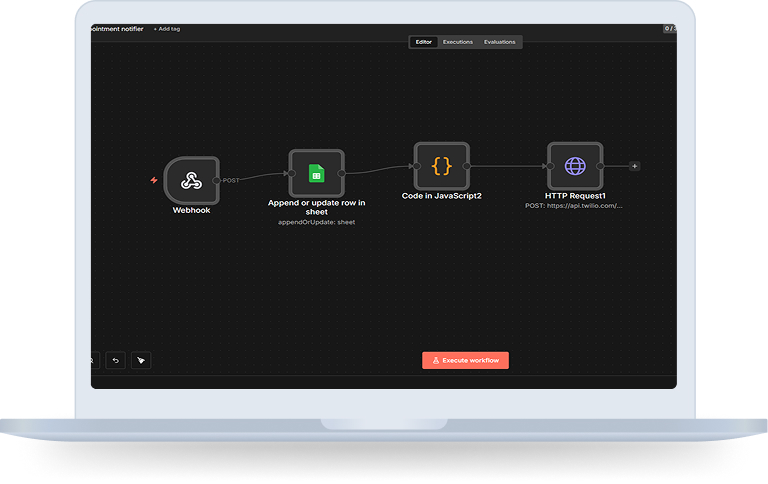Open the Google Sheets node
This screenshot has height=484, width=768.
[x=316, y=174]
